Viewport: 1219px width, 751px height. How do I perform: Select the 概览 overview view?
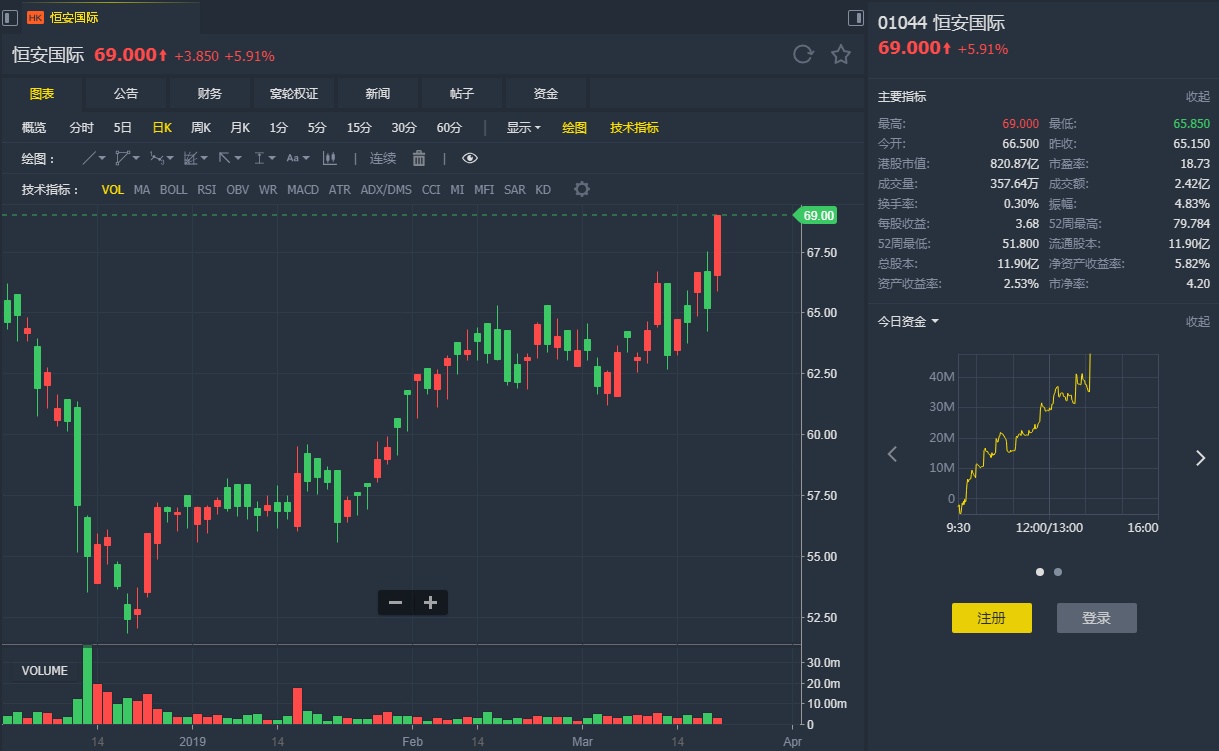click(x=34, y=127)
